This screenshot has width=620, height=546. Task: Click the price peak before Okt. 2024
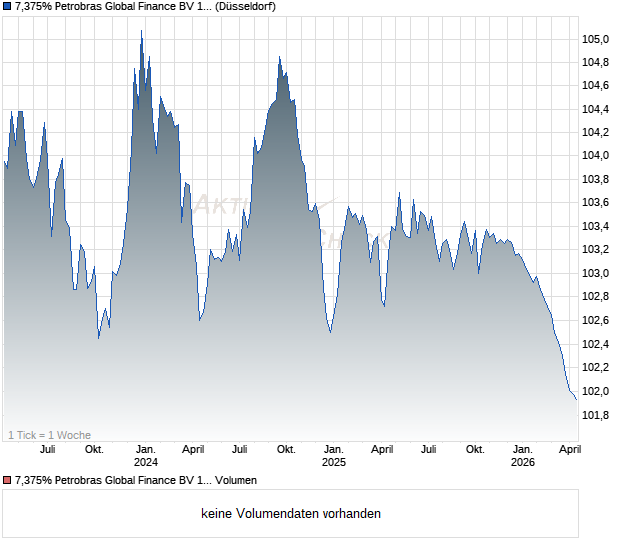tap(280, 57)
